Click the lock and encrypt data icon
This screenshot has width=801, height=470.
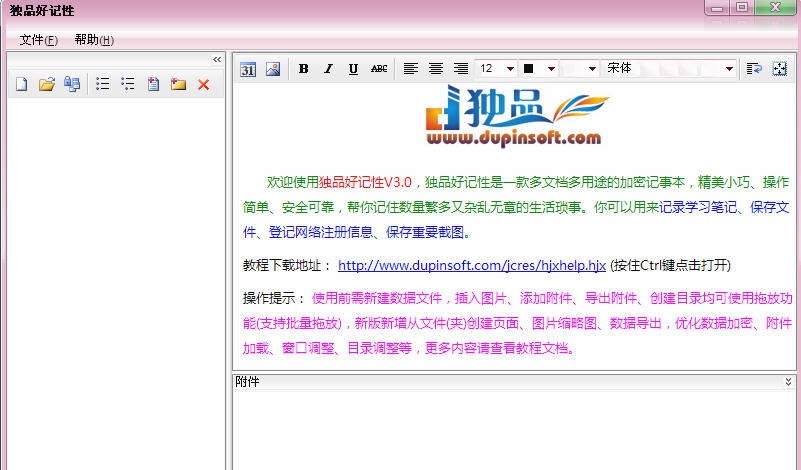pos(72,84)
